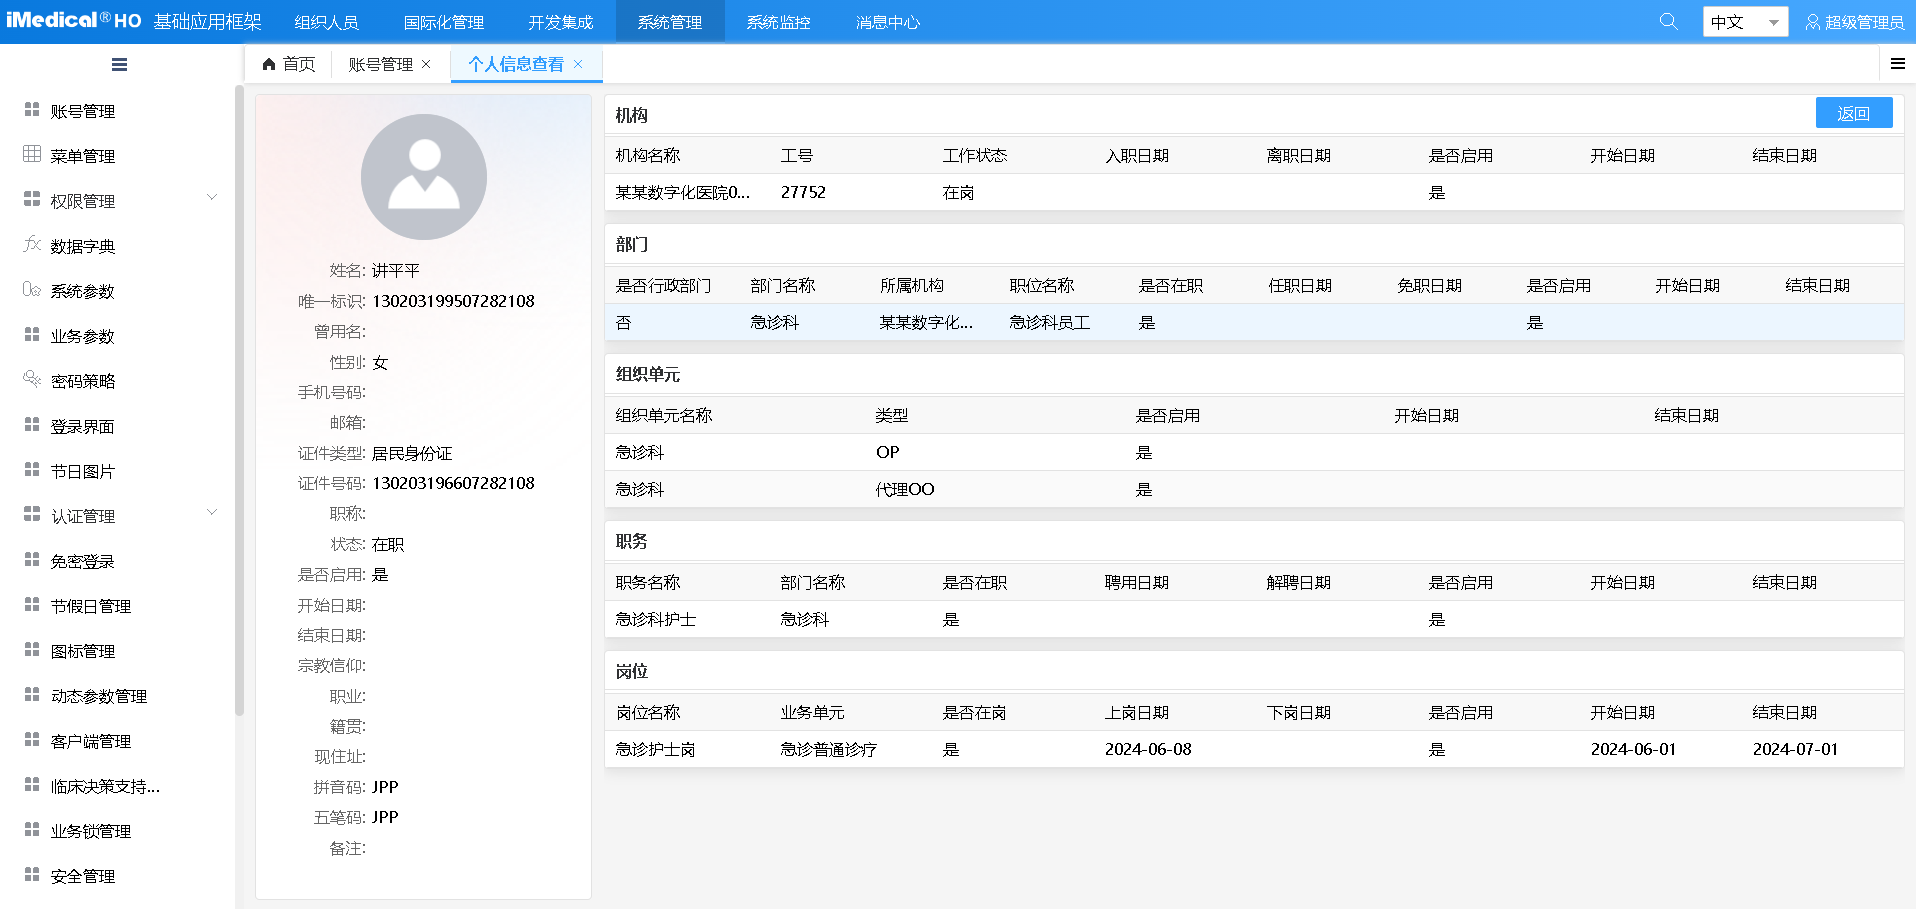
Task: Select the 个人信息查看 tab
Action: pos(517,63)
